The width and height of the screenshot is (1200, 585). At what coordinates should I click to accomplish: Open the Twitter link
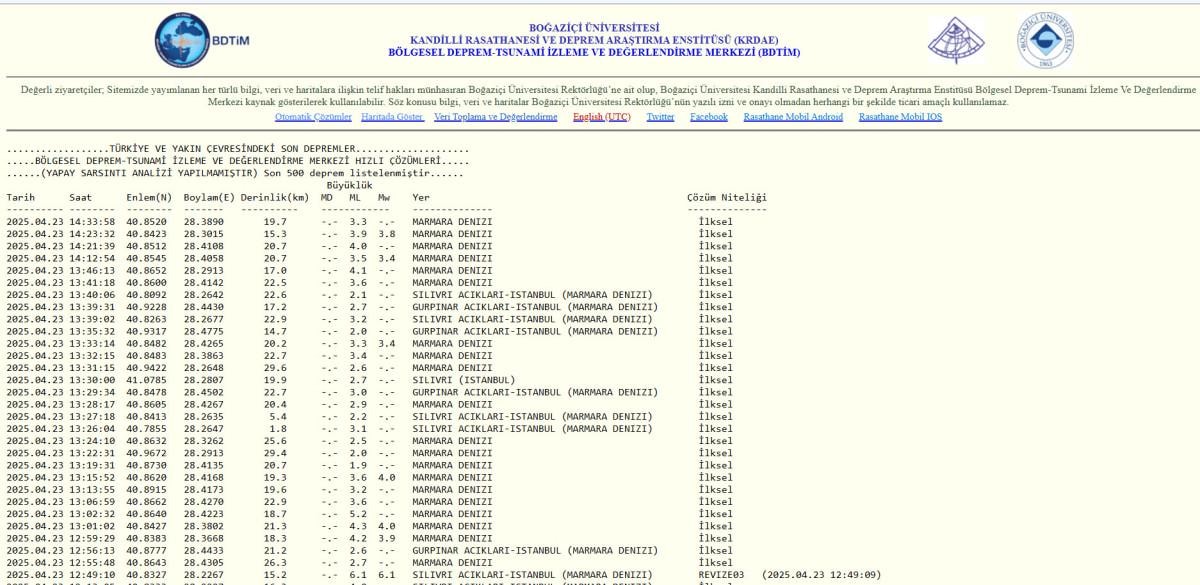click(x=660, y=117)
